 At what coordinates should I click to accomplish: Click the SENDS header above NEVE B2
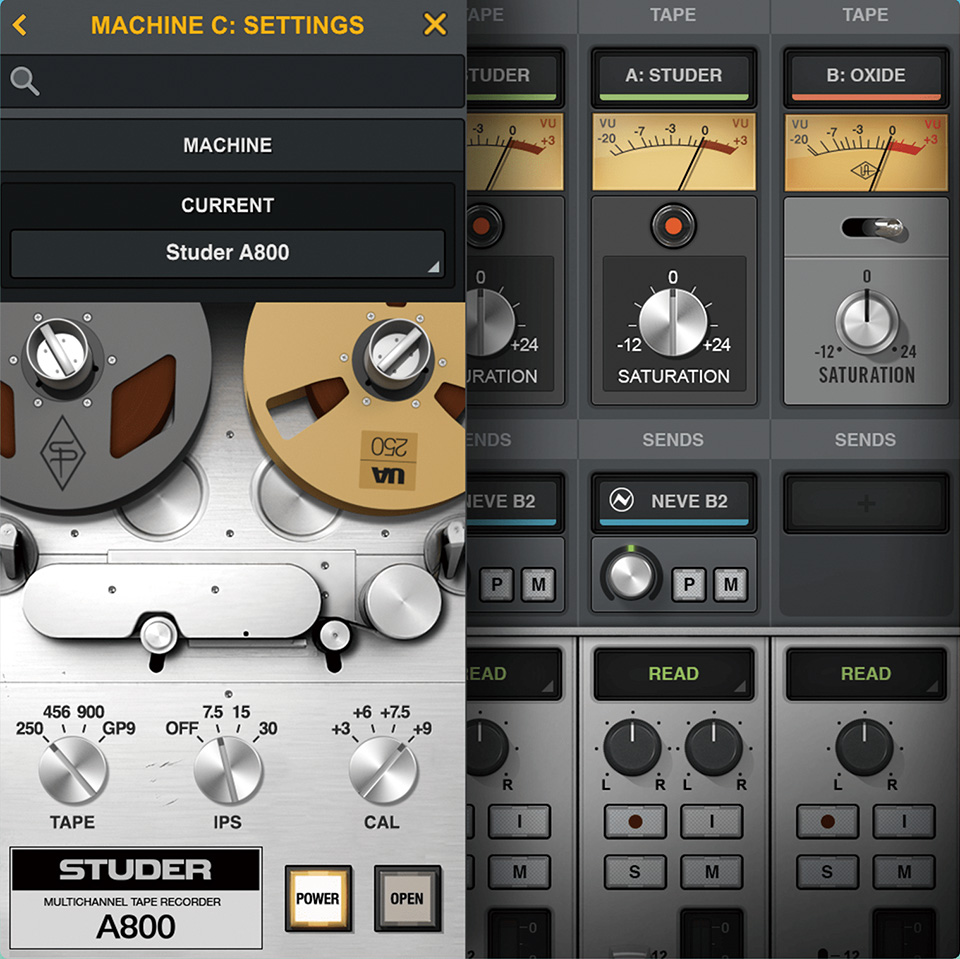[673, 440]
